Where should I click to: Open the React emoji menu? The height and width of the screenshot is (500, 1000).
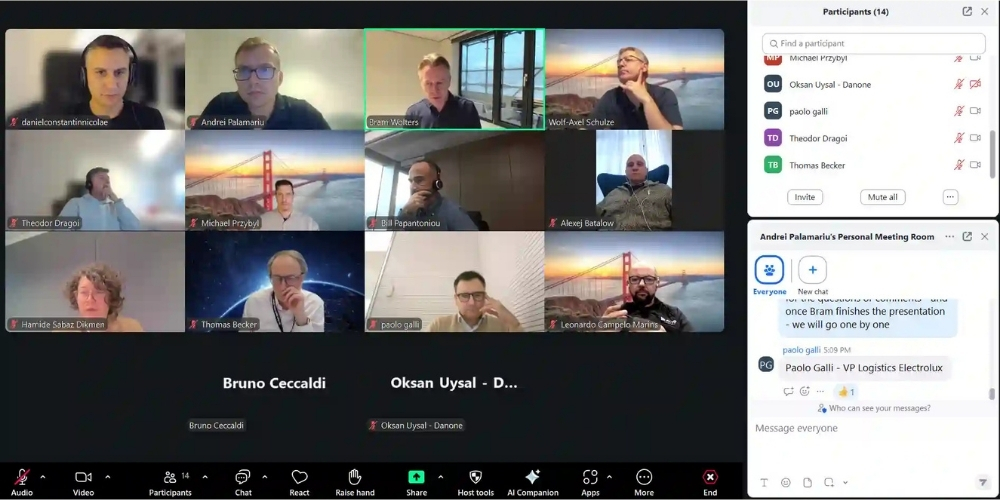[299, 478]
